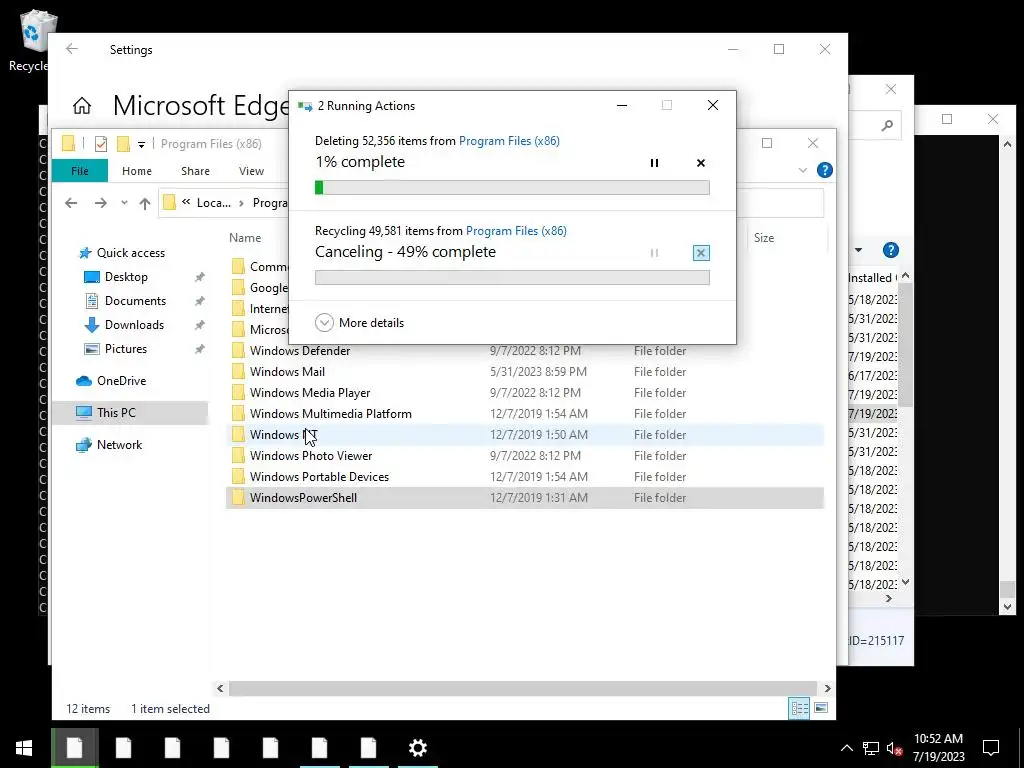Expand More details in Running Actions dialog
This screenshot has width=1024, height=768.
[x=359, y=323]
